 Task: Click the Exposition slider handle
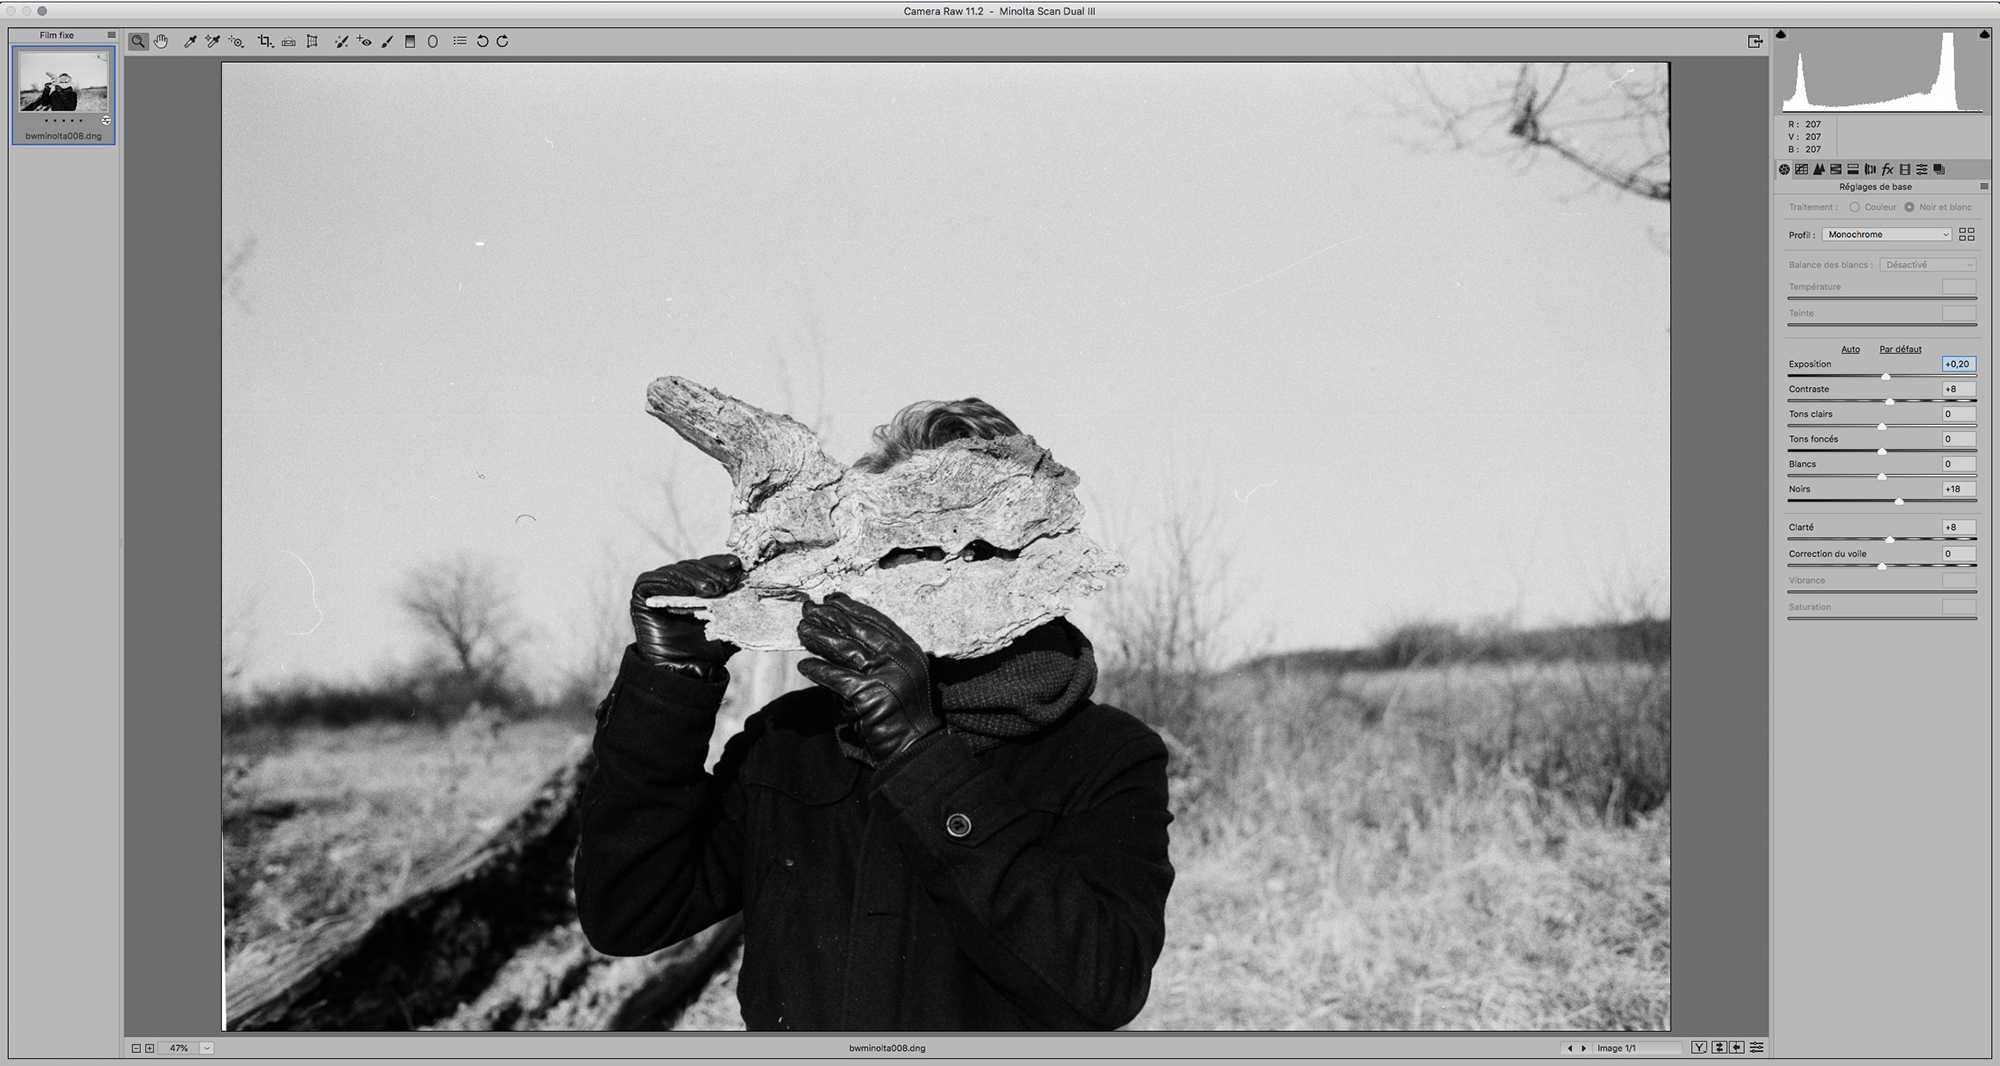pos(1886,376)
